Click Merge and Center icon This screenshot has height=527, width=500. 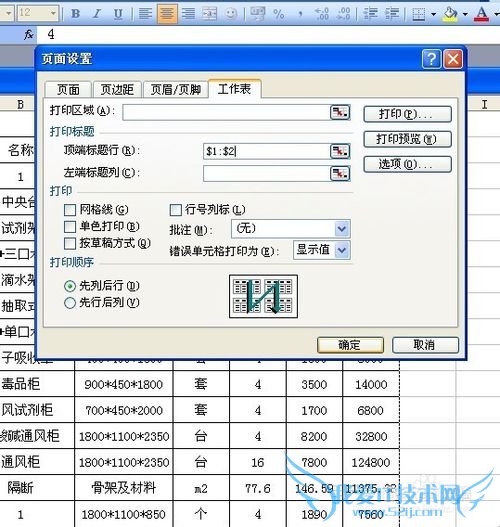(x=210, y=14)
